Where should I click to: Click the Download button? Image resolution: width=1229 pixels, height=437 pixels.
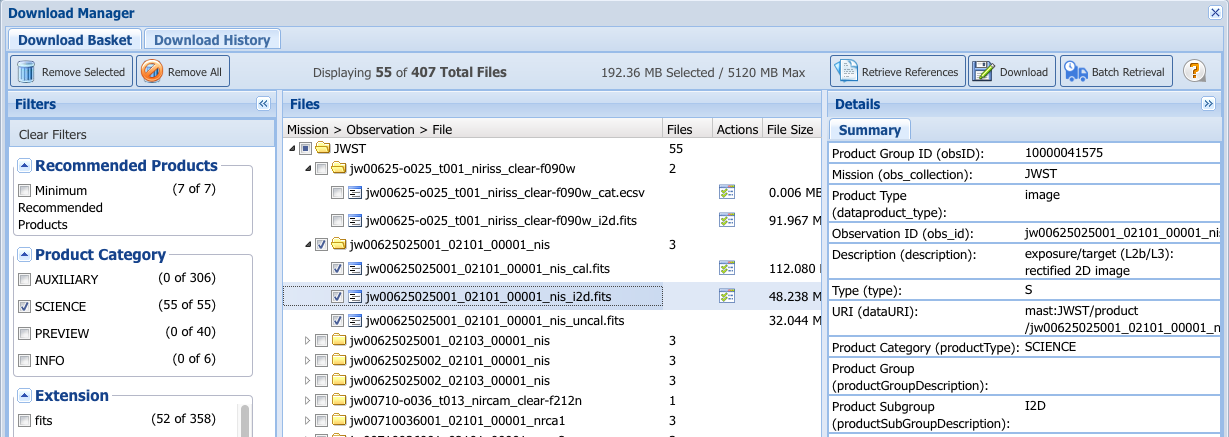[1012, 72]
